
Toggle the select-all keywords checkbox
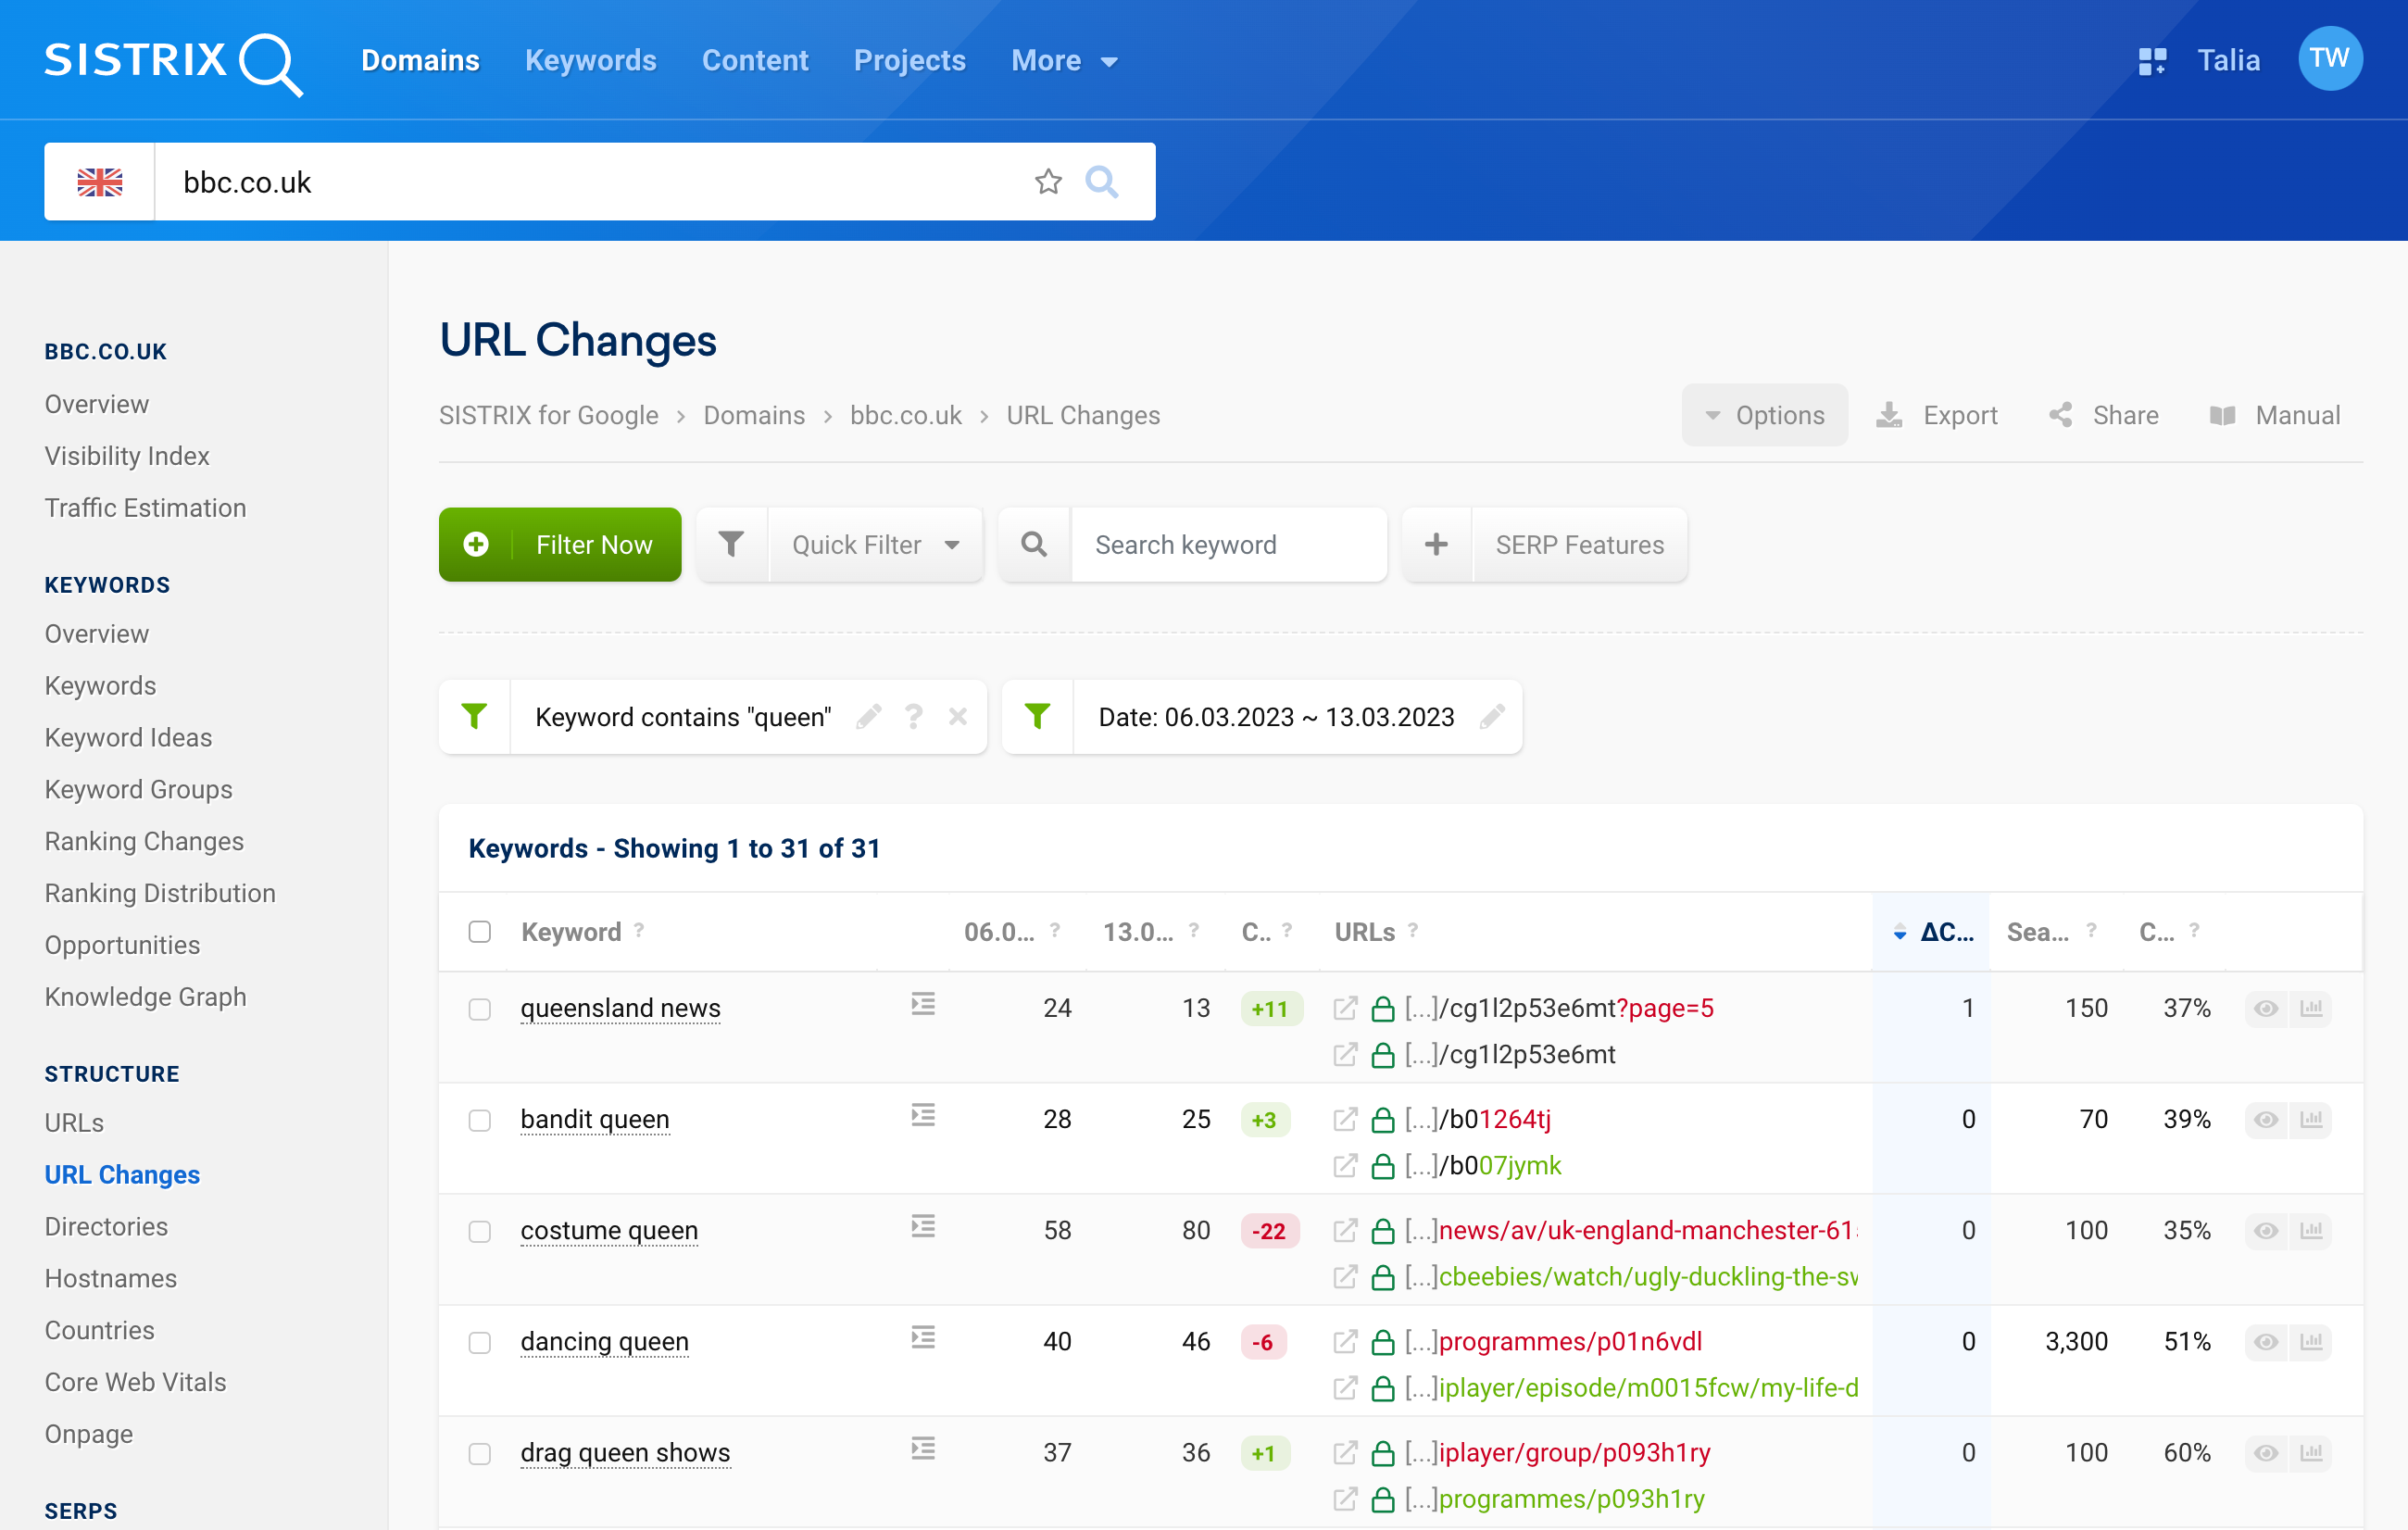(480, 932)
